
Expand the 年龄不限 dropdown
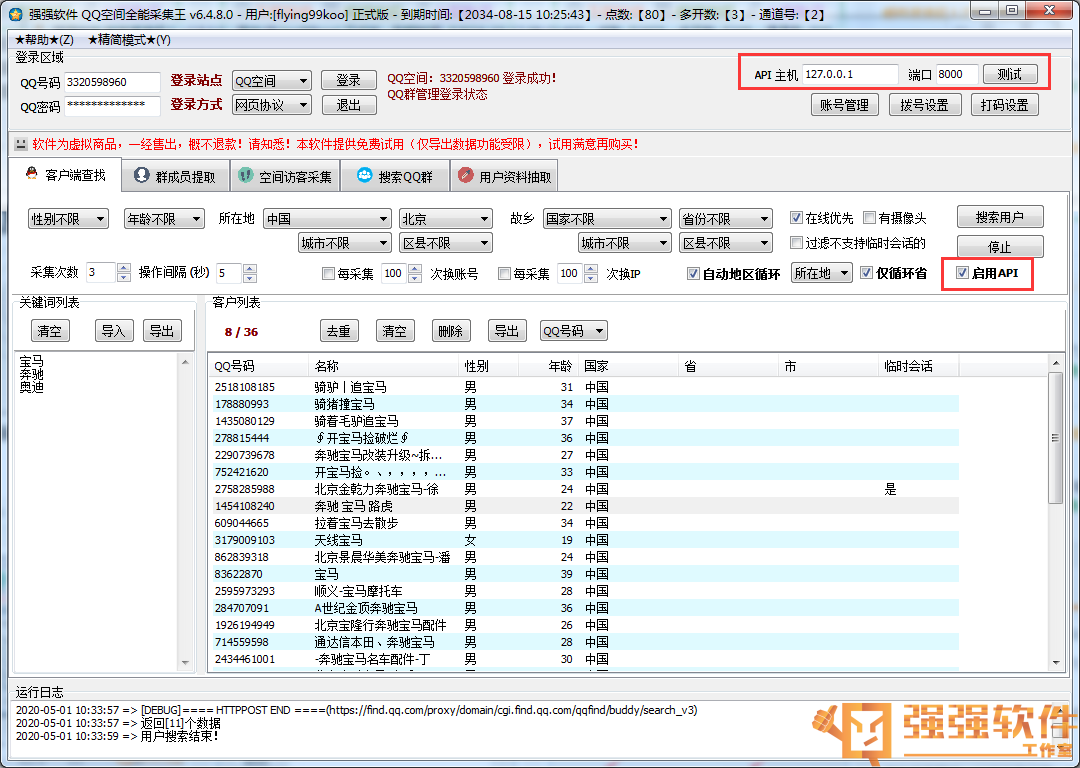[x=164, y=219]
